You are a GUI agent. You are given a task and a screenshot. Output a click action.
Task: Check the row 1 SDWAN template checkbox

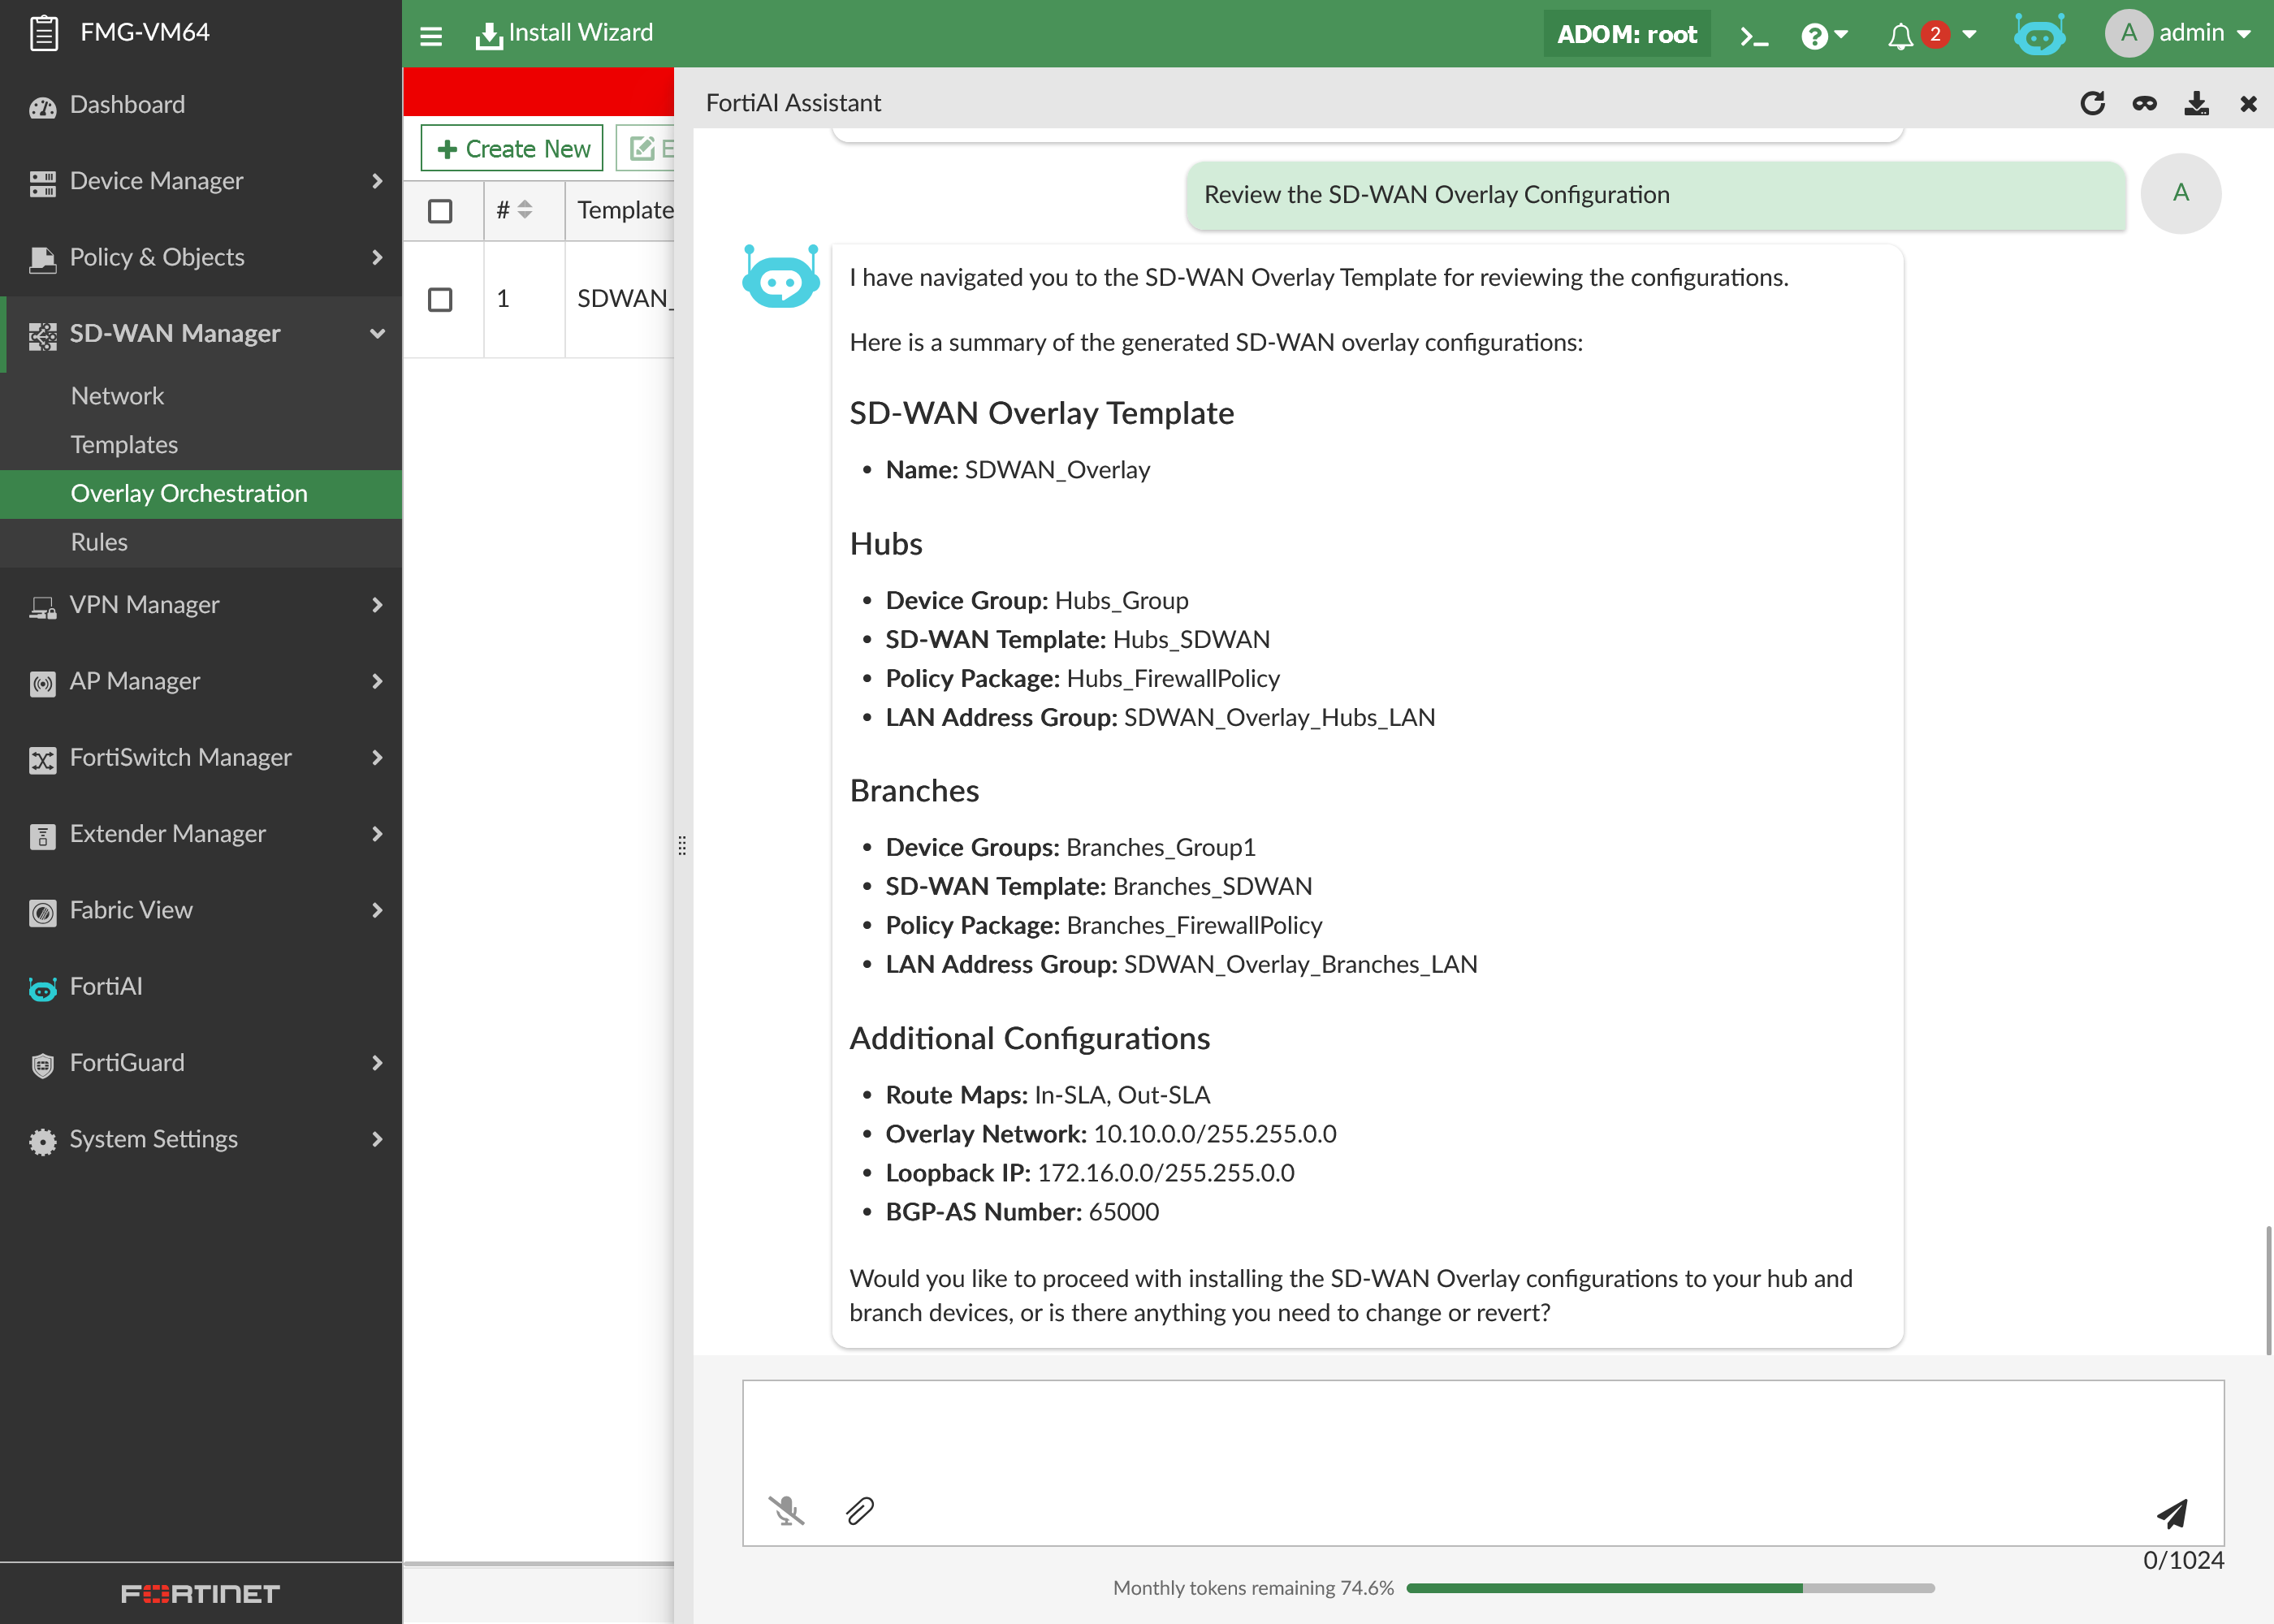click(x=440, y=299)
